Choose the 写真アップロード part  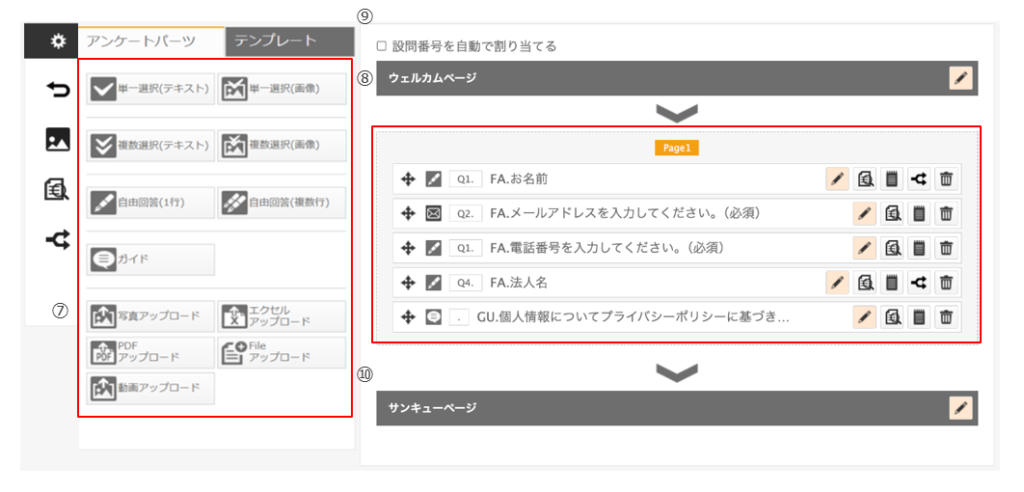(150, 316)
